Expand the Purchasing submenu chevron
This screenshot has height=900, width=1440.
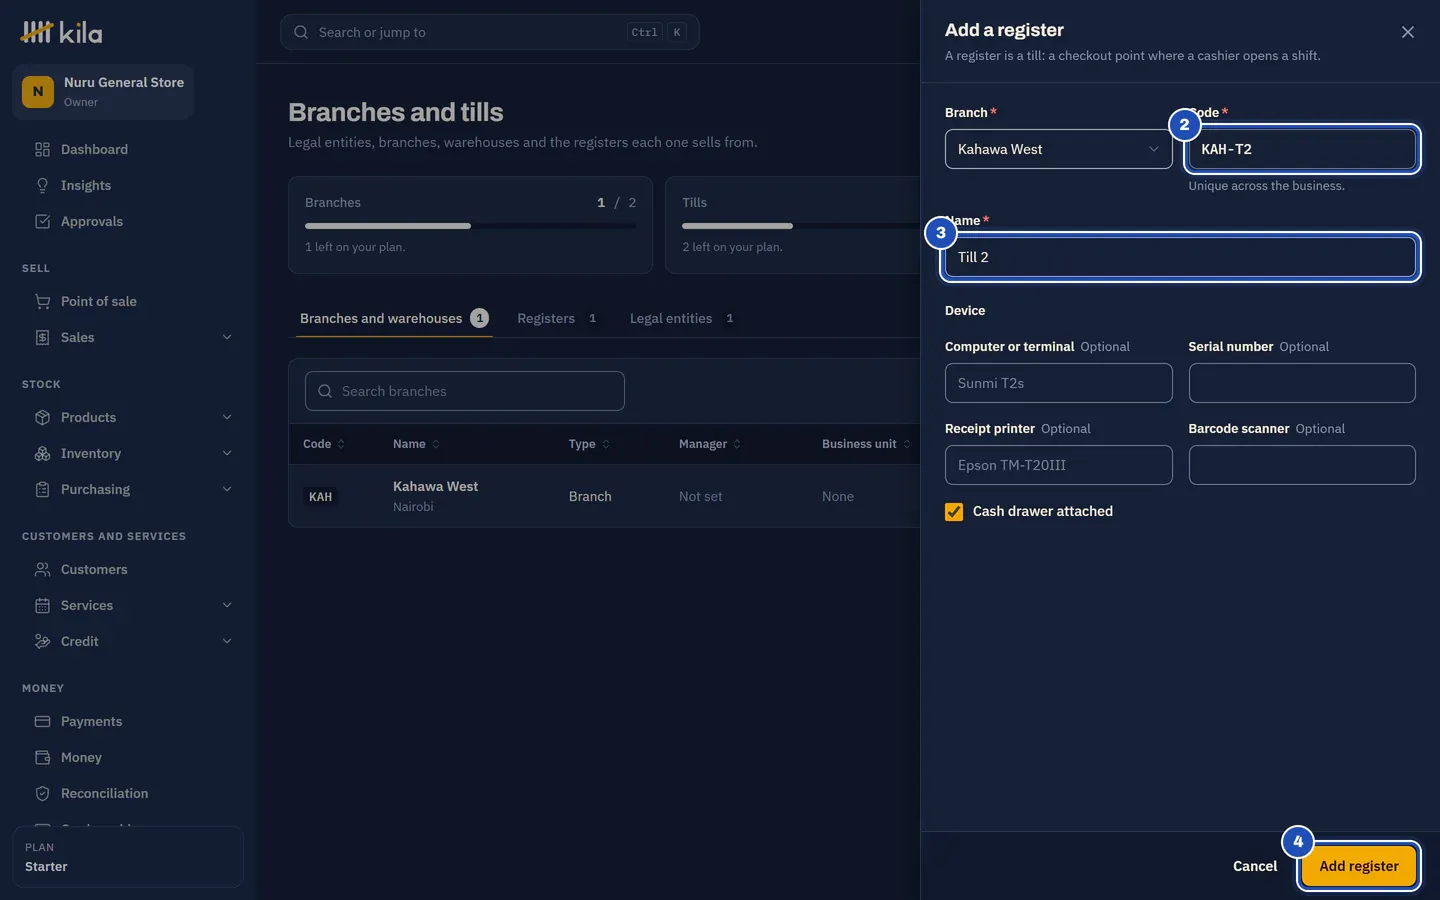(227, 490)
